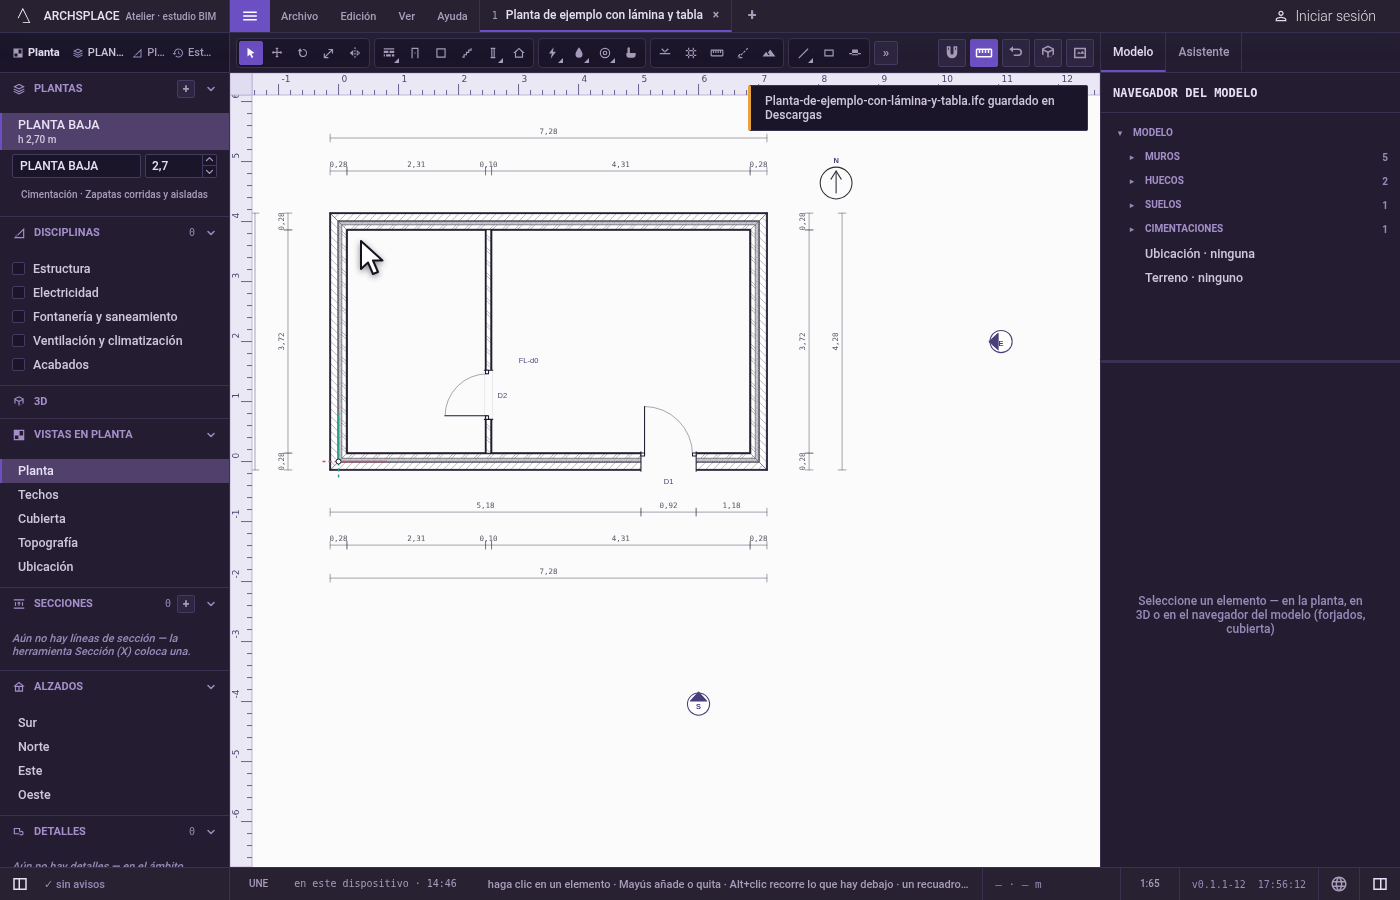Choose the wall (brick) drawing tool
1400x900 pixels.
(x=389, y=53)
